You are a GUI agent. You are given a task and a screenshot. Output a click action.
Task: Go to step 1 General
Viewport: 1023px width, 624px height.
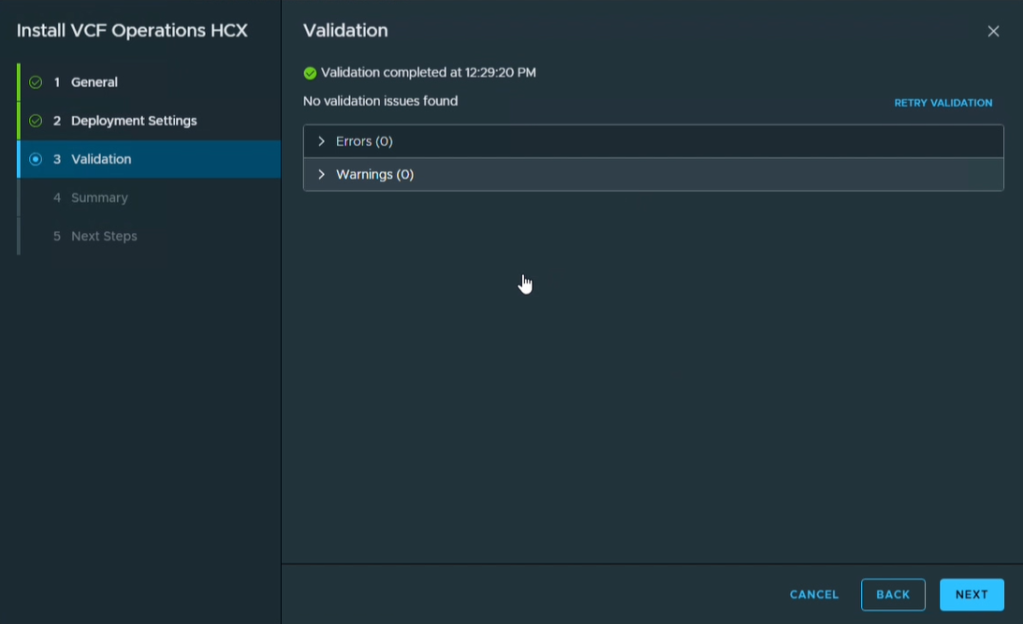click(149, 82)
